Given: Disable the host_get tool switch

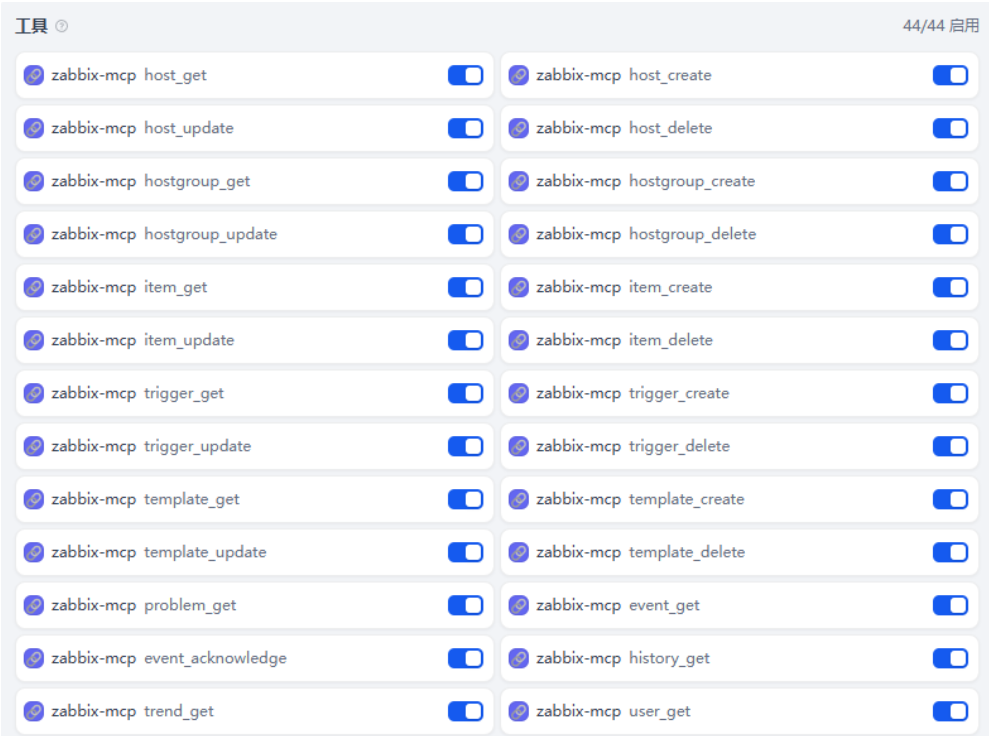Looking at the screenshot, I should pyautogui.click(x=465, y=75).
